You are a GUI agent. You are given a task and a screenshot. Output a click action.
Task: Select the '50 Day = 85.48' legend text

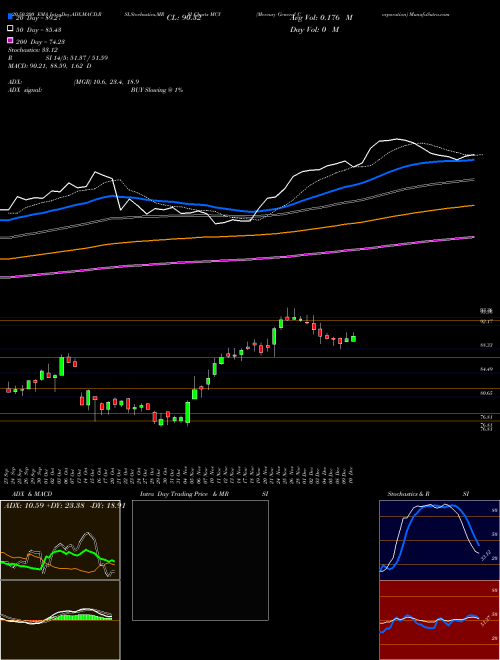pos(37,29)
